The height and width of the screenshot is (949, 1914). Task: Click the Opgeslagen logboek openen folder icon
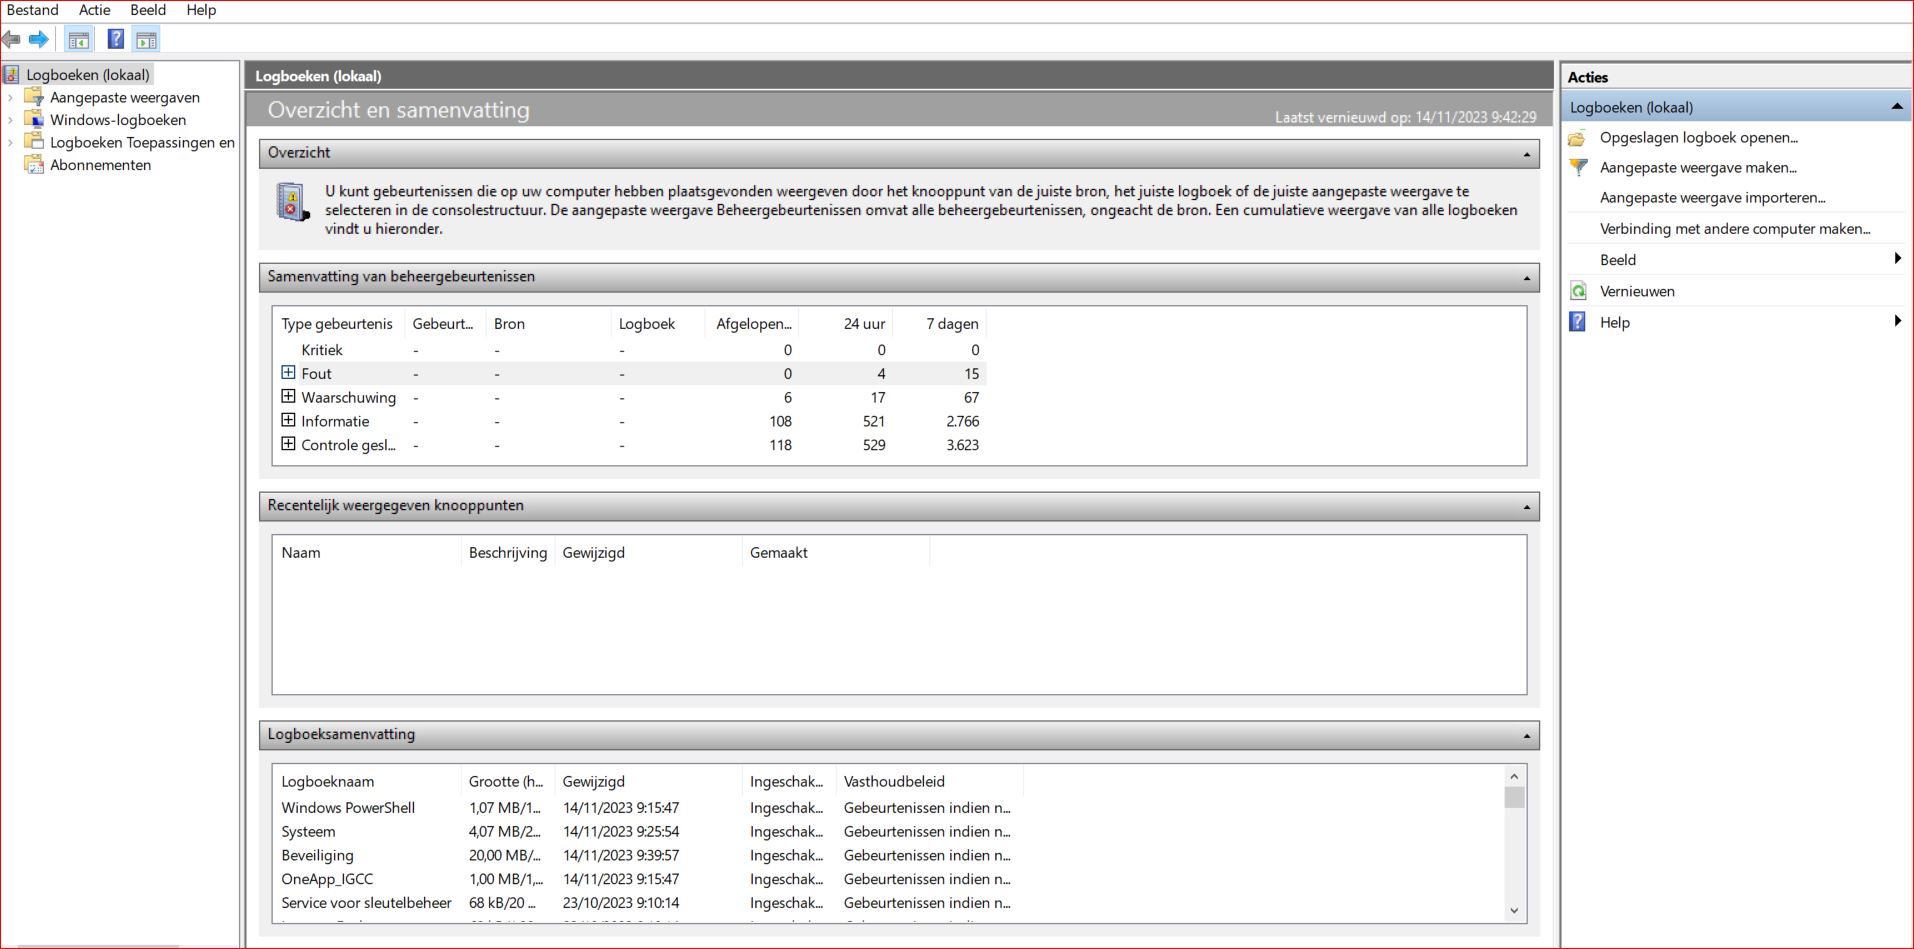1578,138
